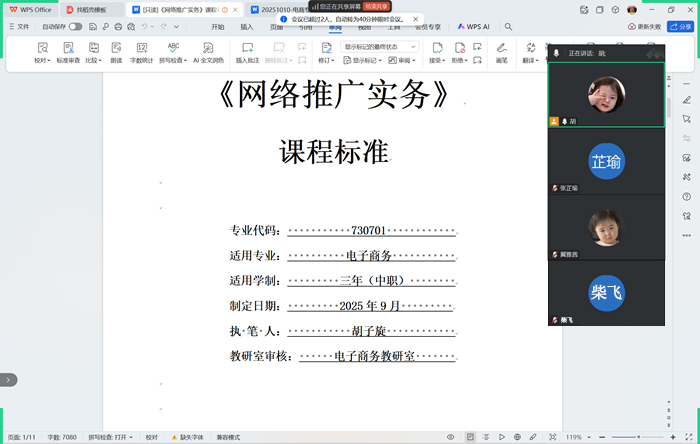Click the 字数统计 word count icon
The width and height of the screenshot is (700, 444).
(141, 52)
